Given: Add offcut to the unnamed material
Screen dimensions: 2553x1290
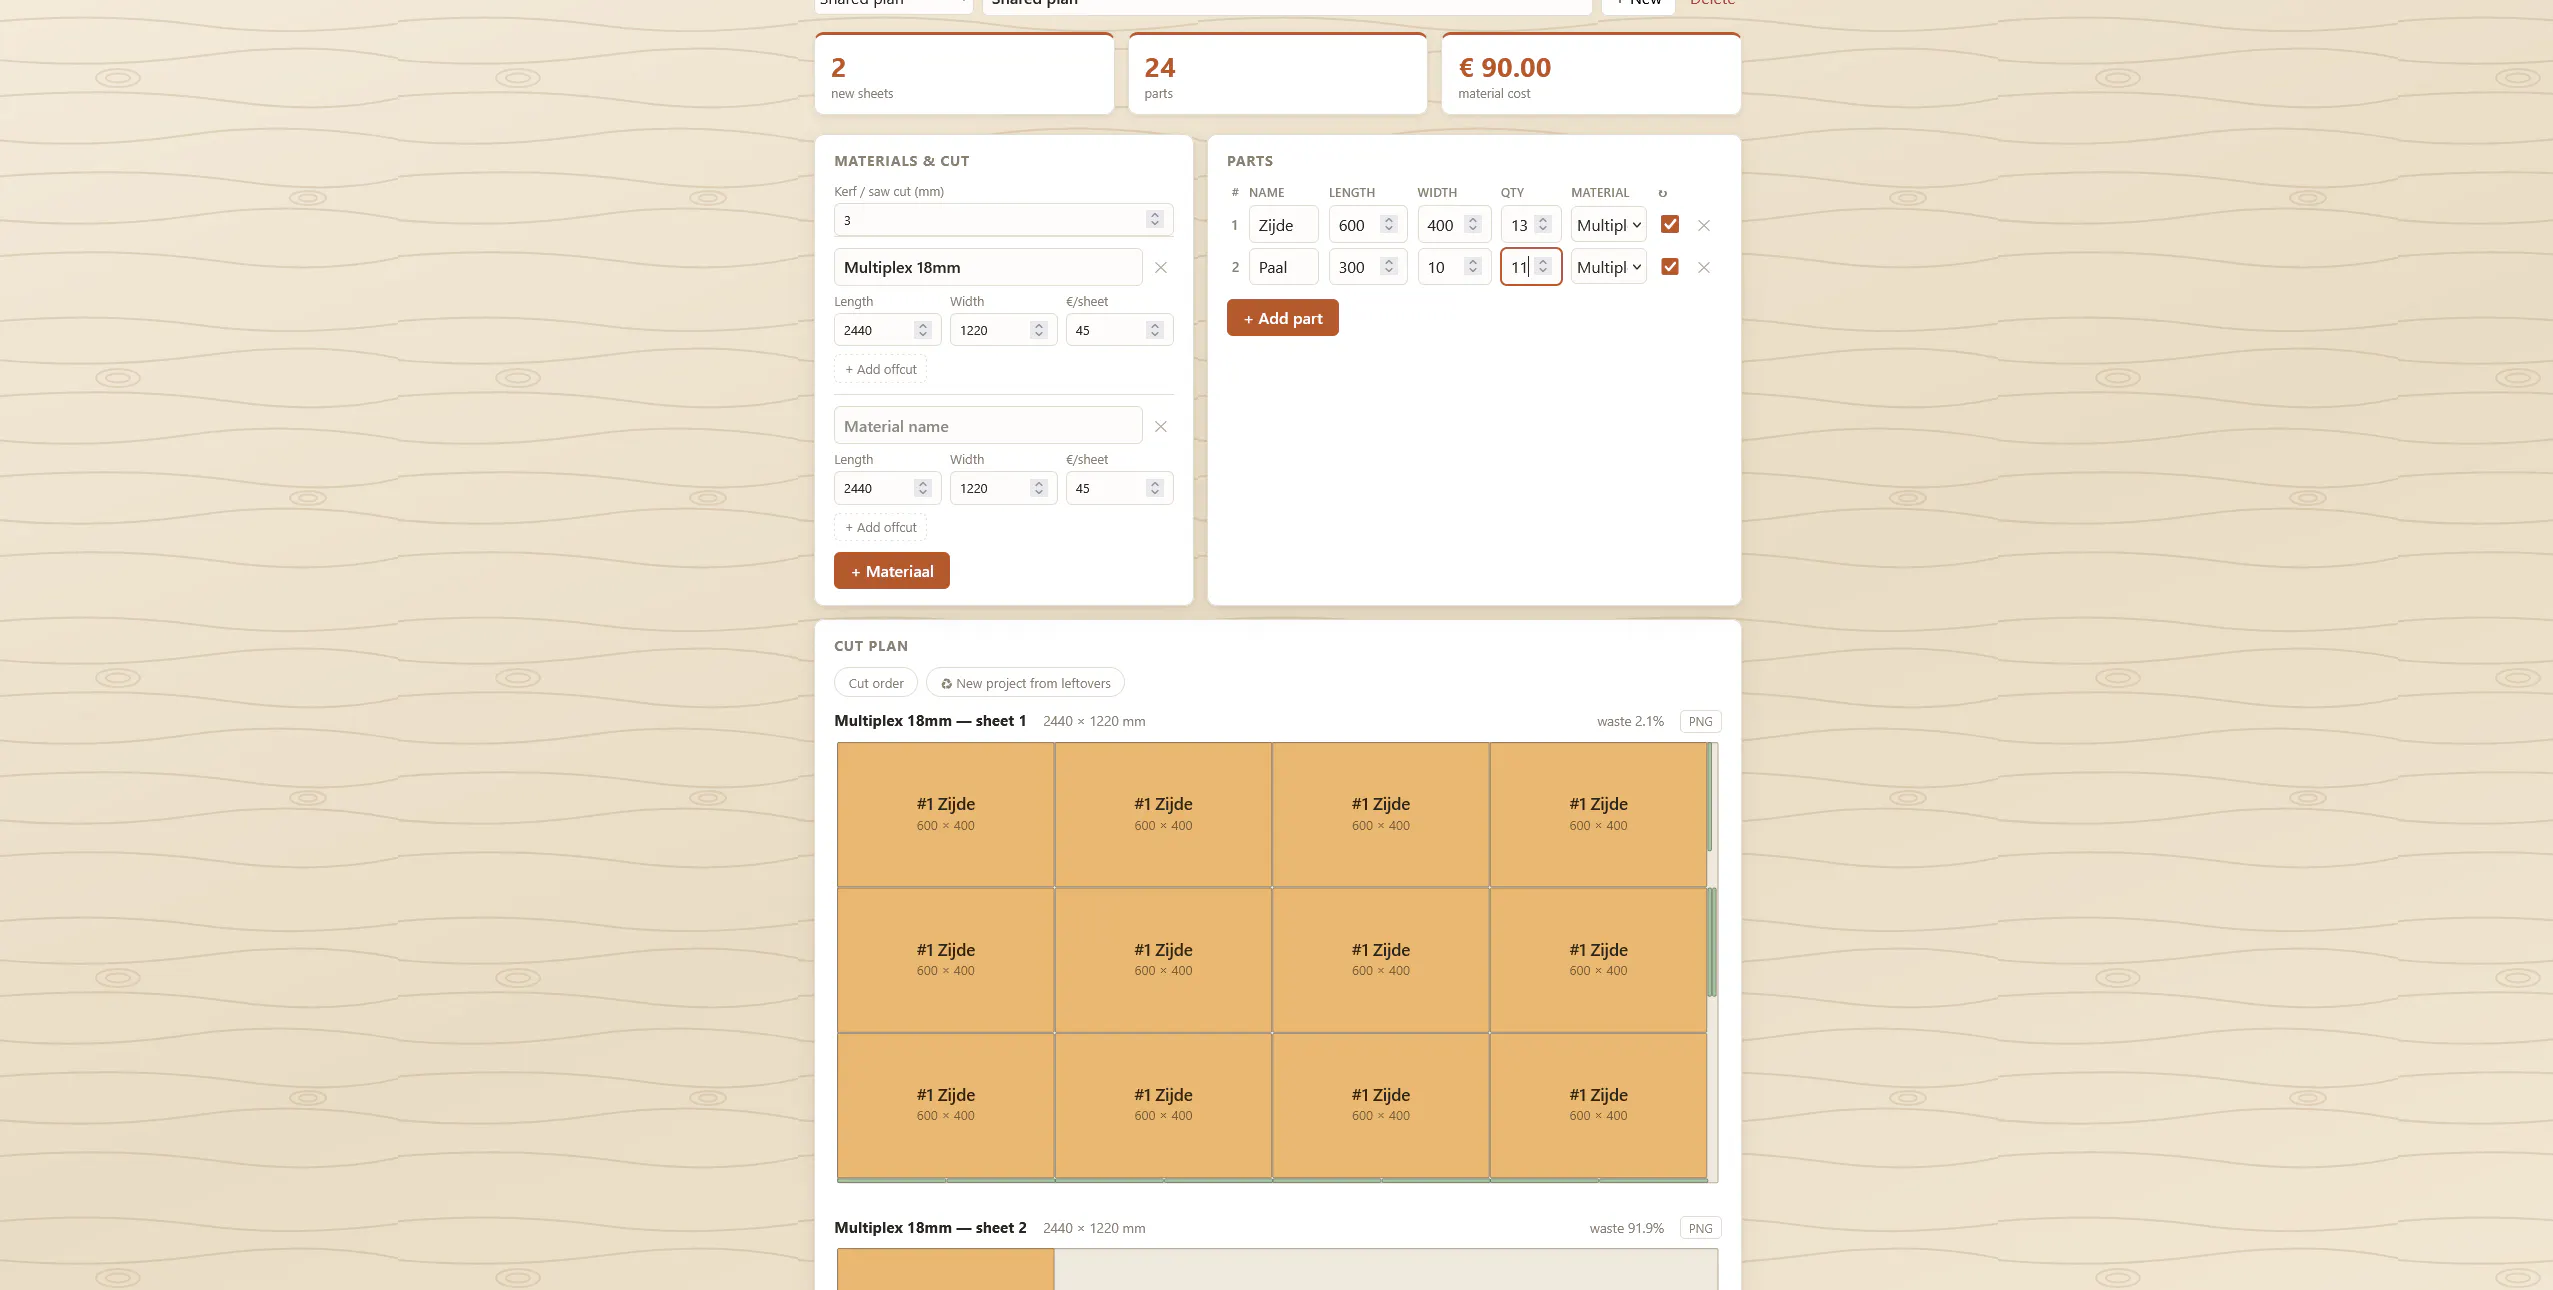Looking at the screenshot, I should [x=880, y=527].
